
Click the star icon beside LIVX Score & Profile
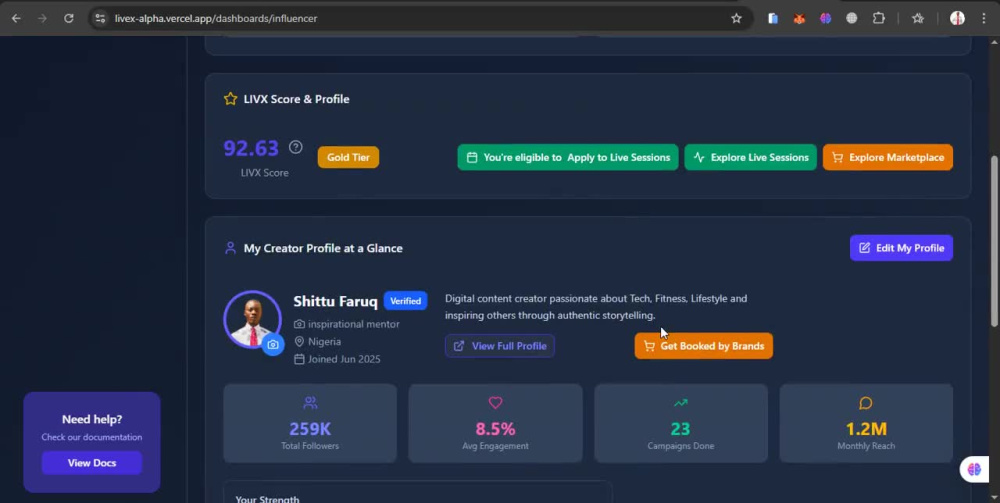pyautogui.click(x=230, y=99)
